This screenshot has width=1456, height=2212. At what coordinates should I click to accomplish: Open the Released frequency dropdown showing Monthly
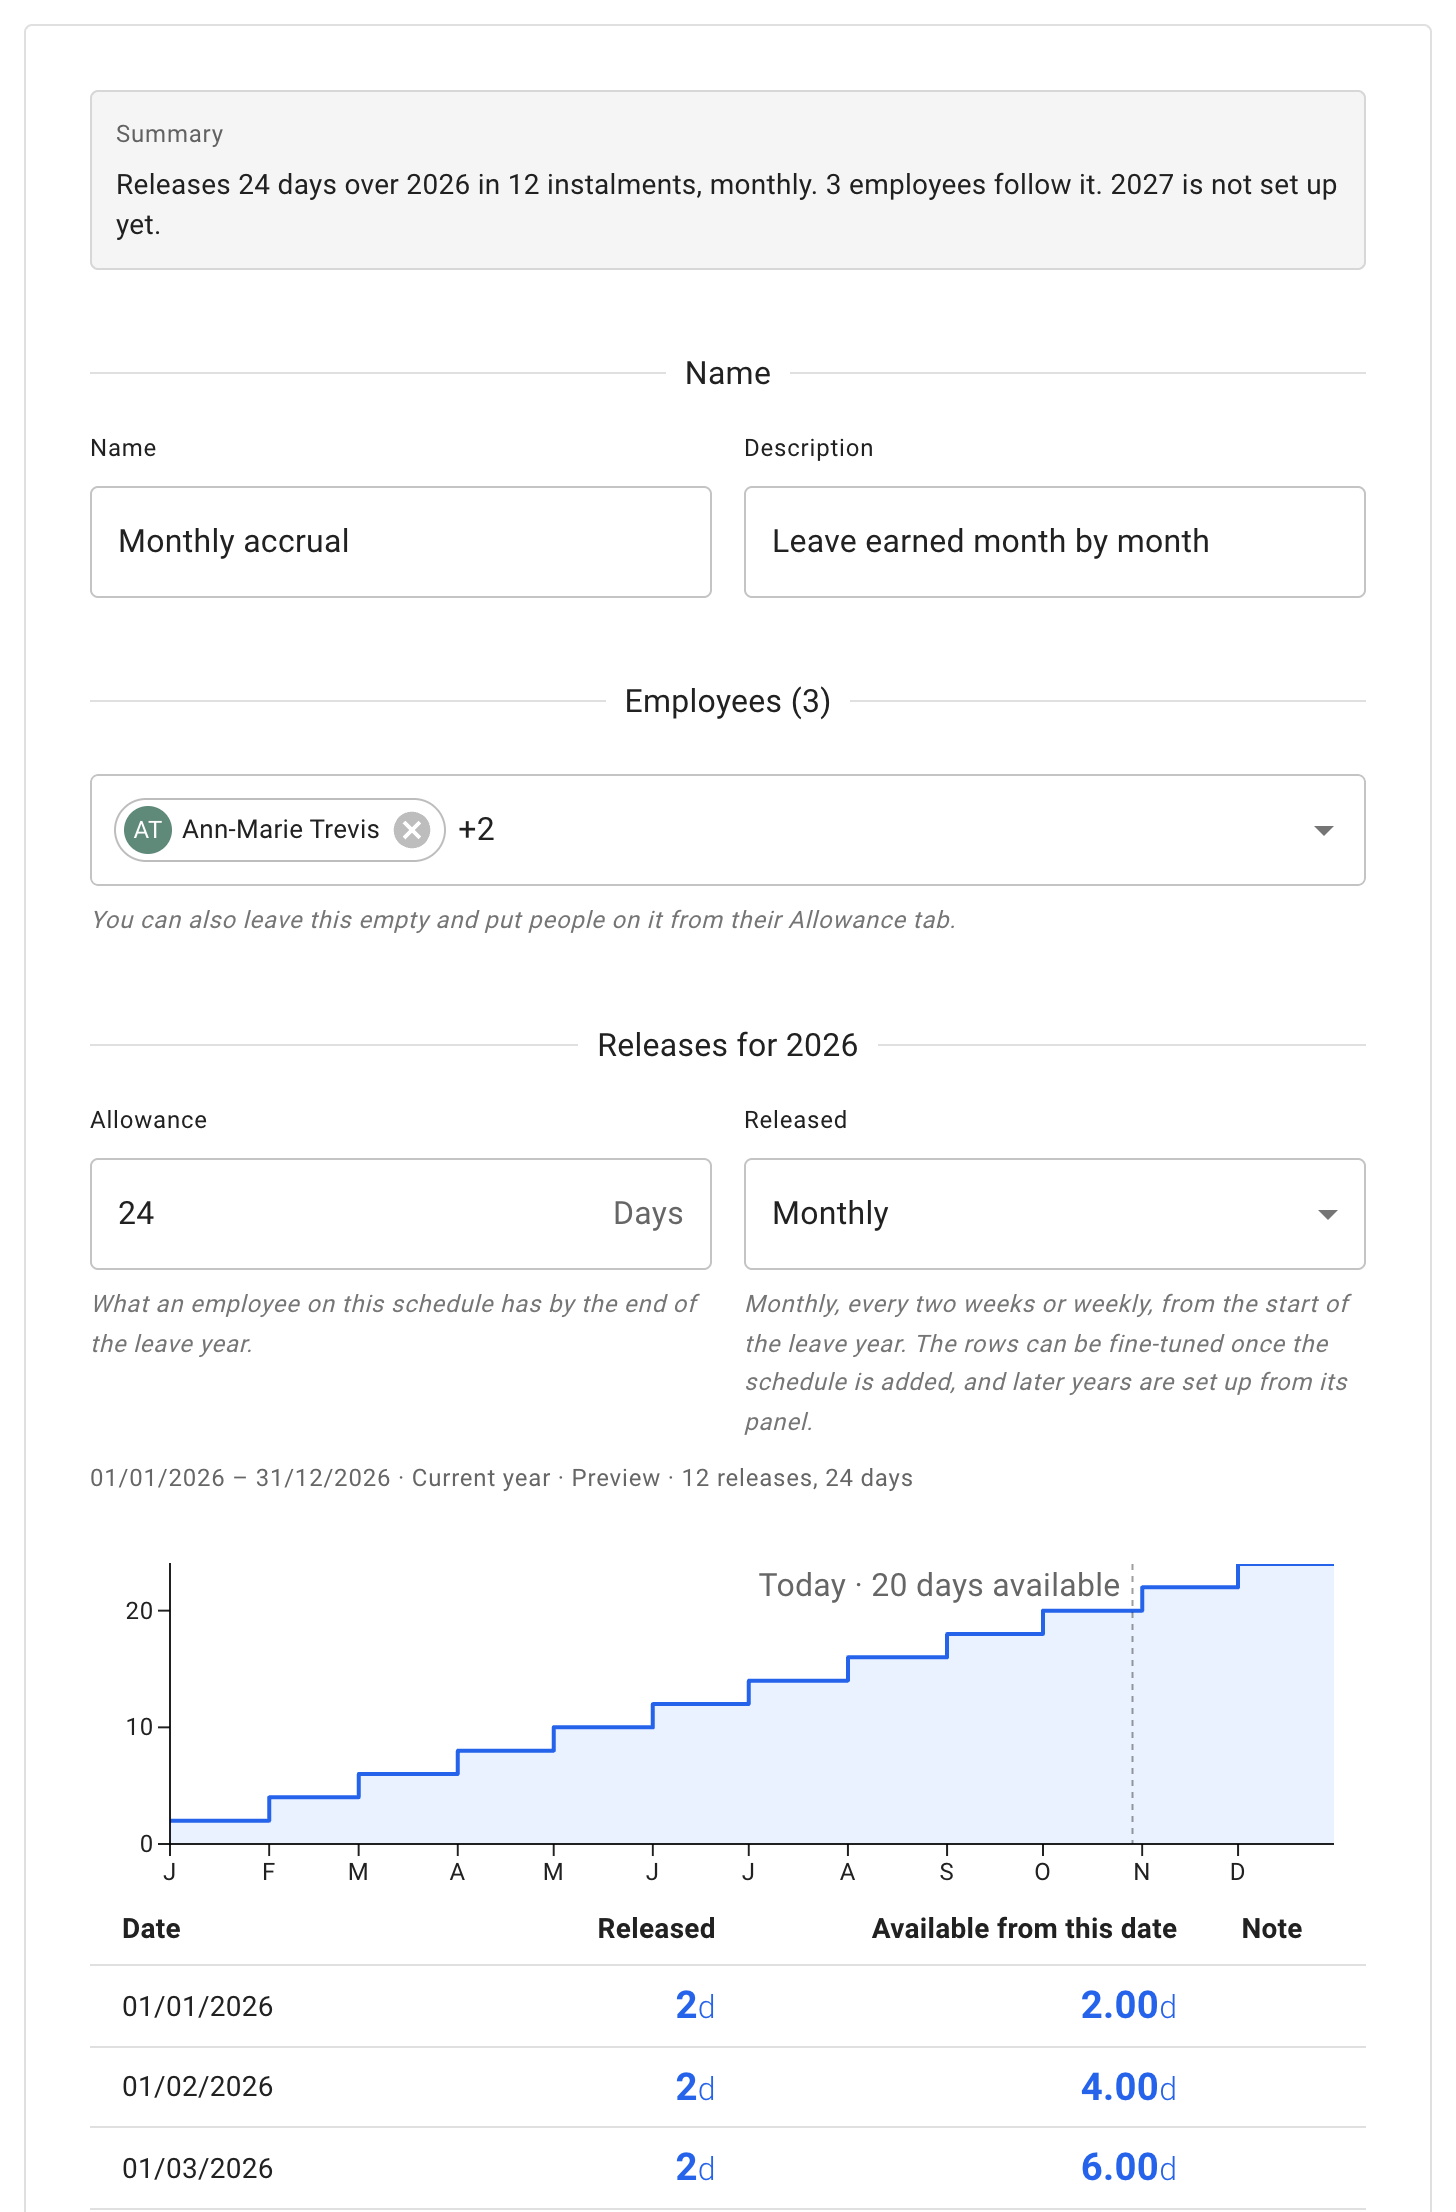pyautogui.click(x=1054, y=1214)
